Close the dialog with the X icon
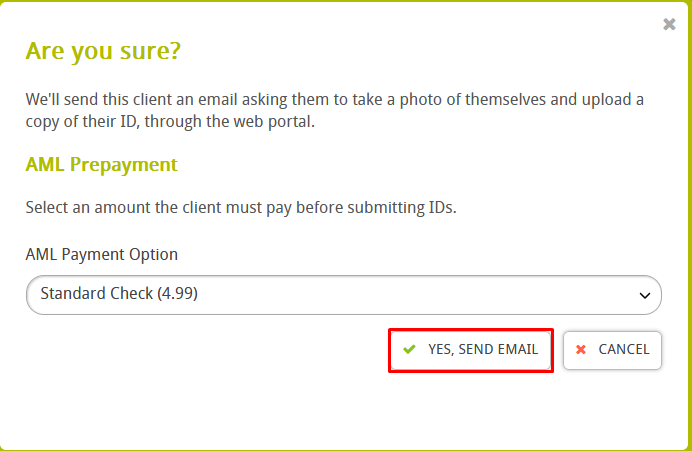The image size is (692, 451). (x=669, y=24)
